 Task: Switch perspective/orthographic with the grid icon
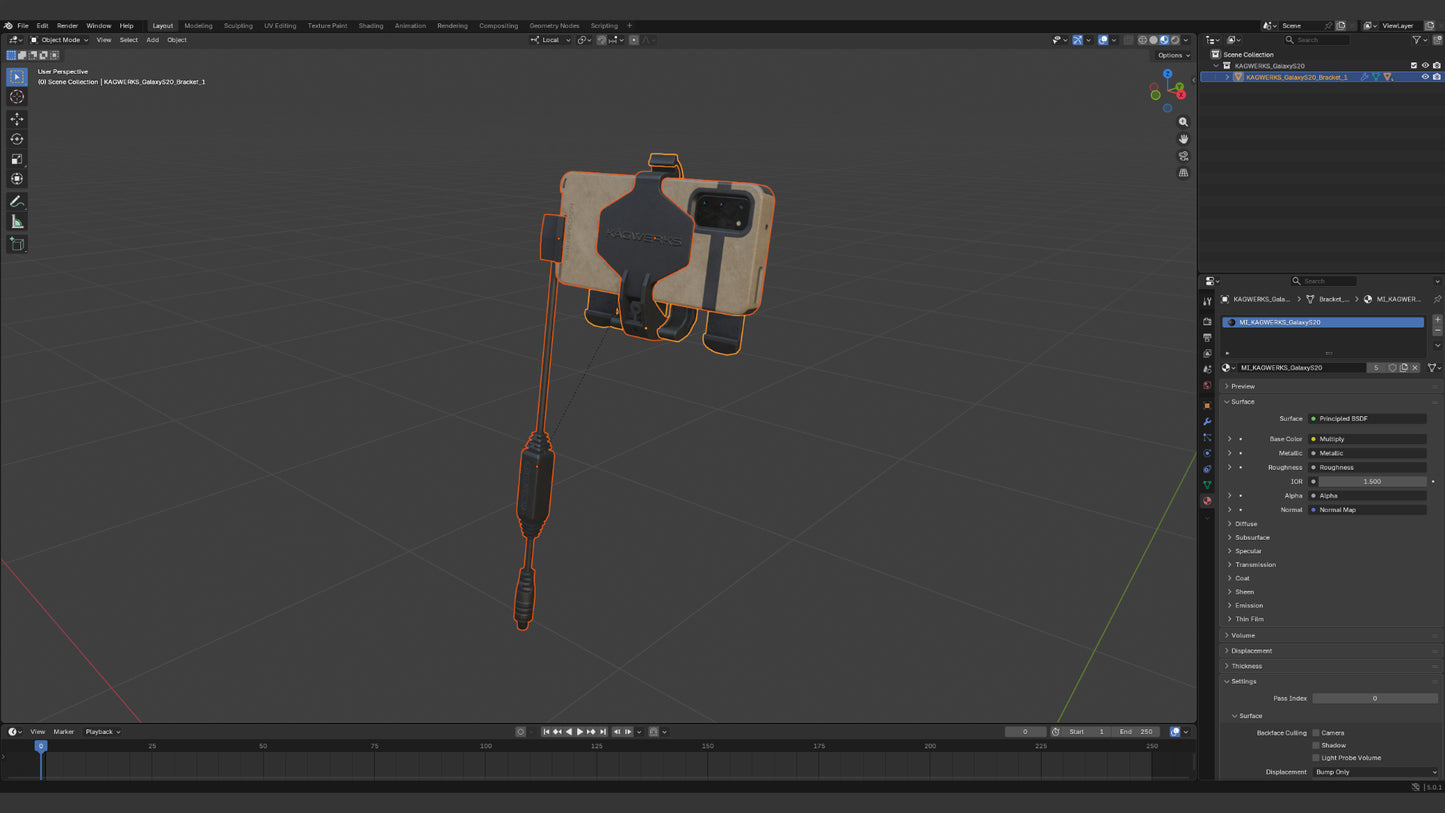point(1183,173)
